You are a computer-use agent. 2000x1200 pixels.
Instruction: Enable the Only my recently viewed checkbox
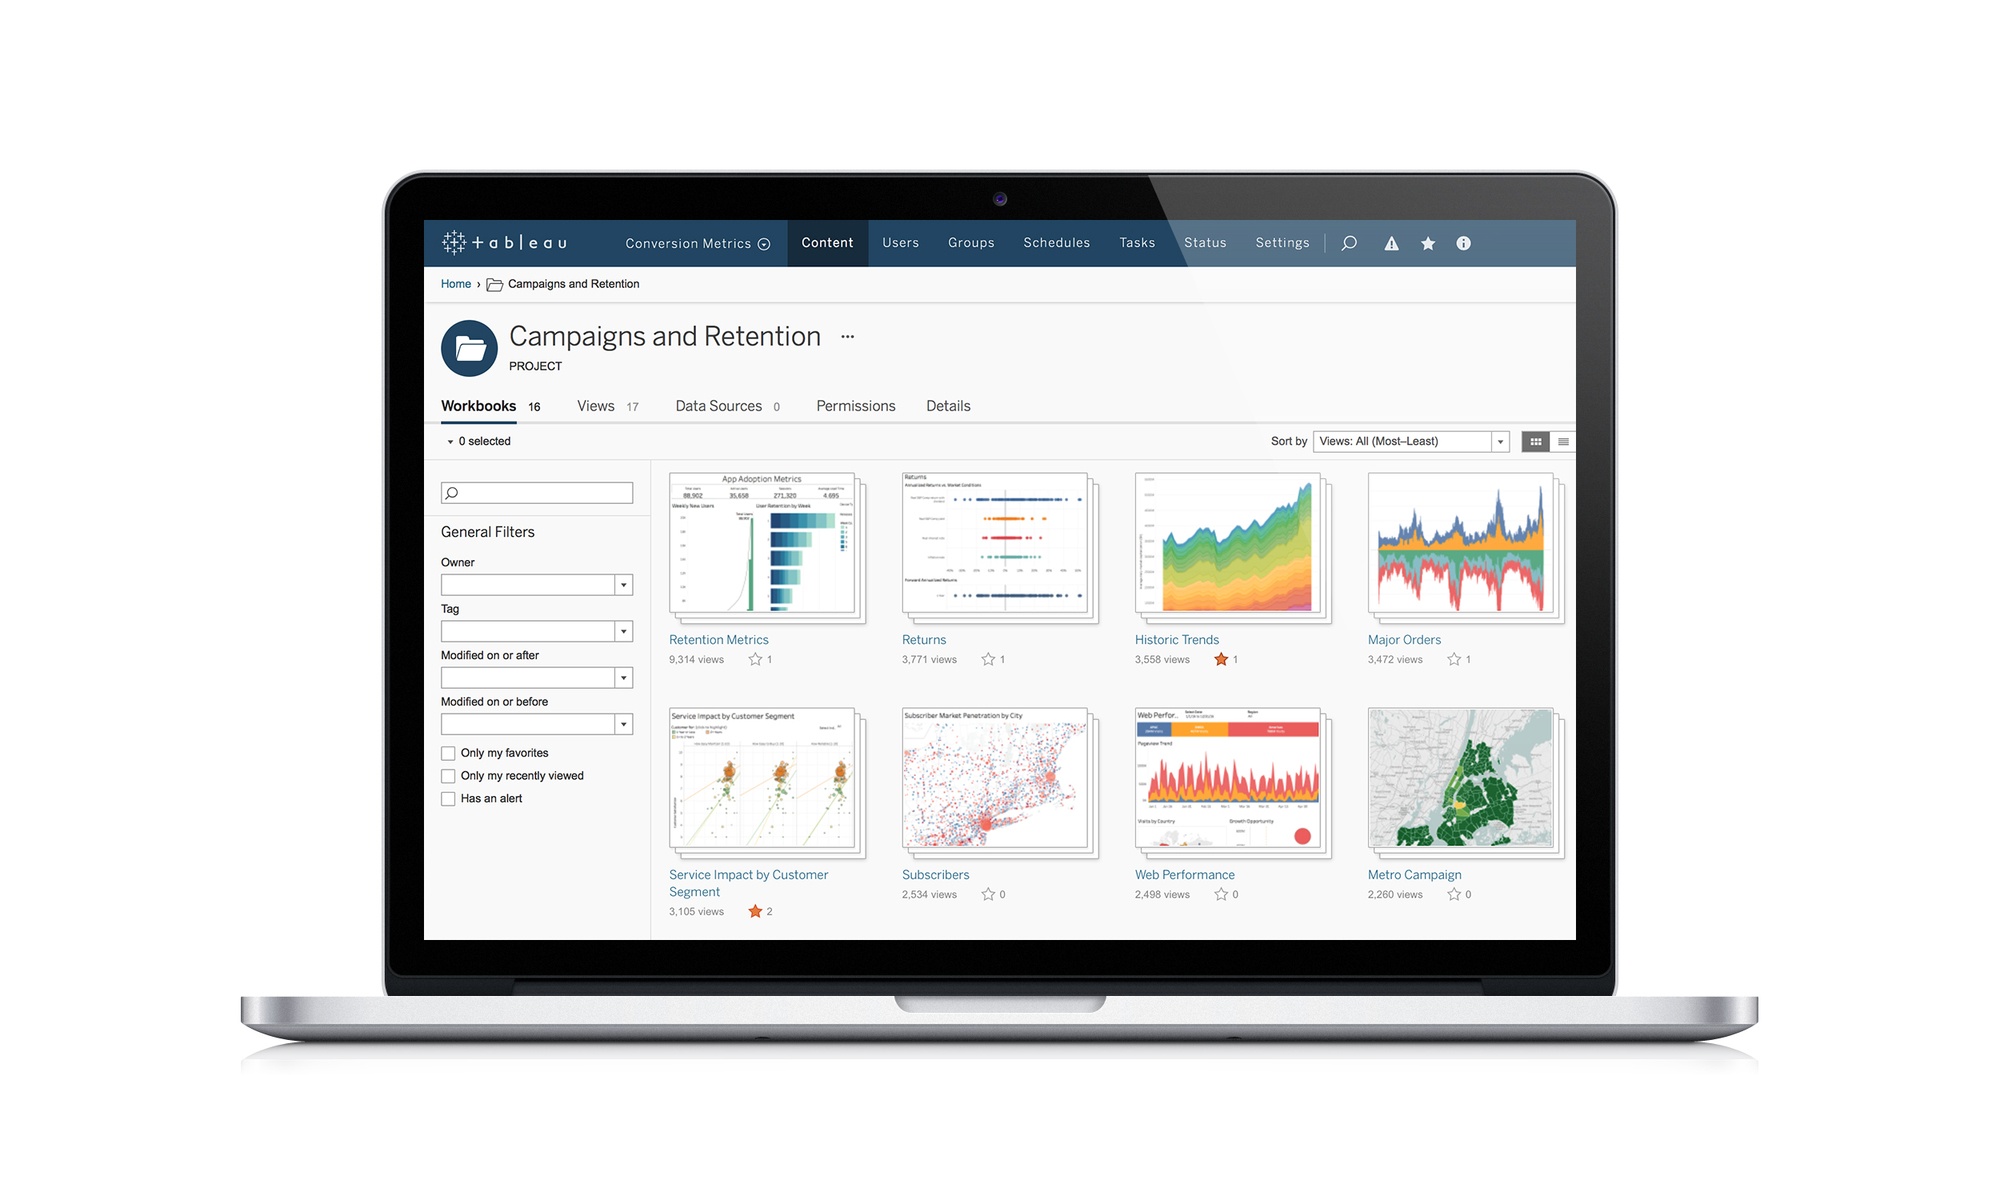pos(449,774)
